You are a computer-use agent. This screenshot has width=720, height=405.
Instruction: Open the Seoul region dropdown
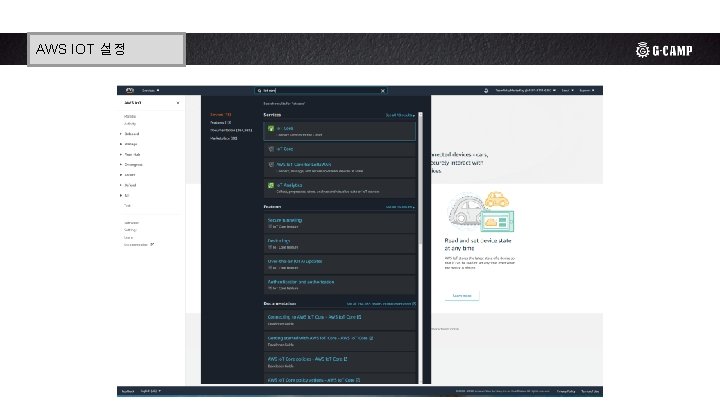click(x=568, y=90)
